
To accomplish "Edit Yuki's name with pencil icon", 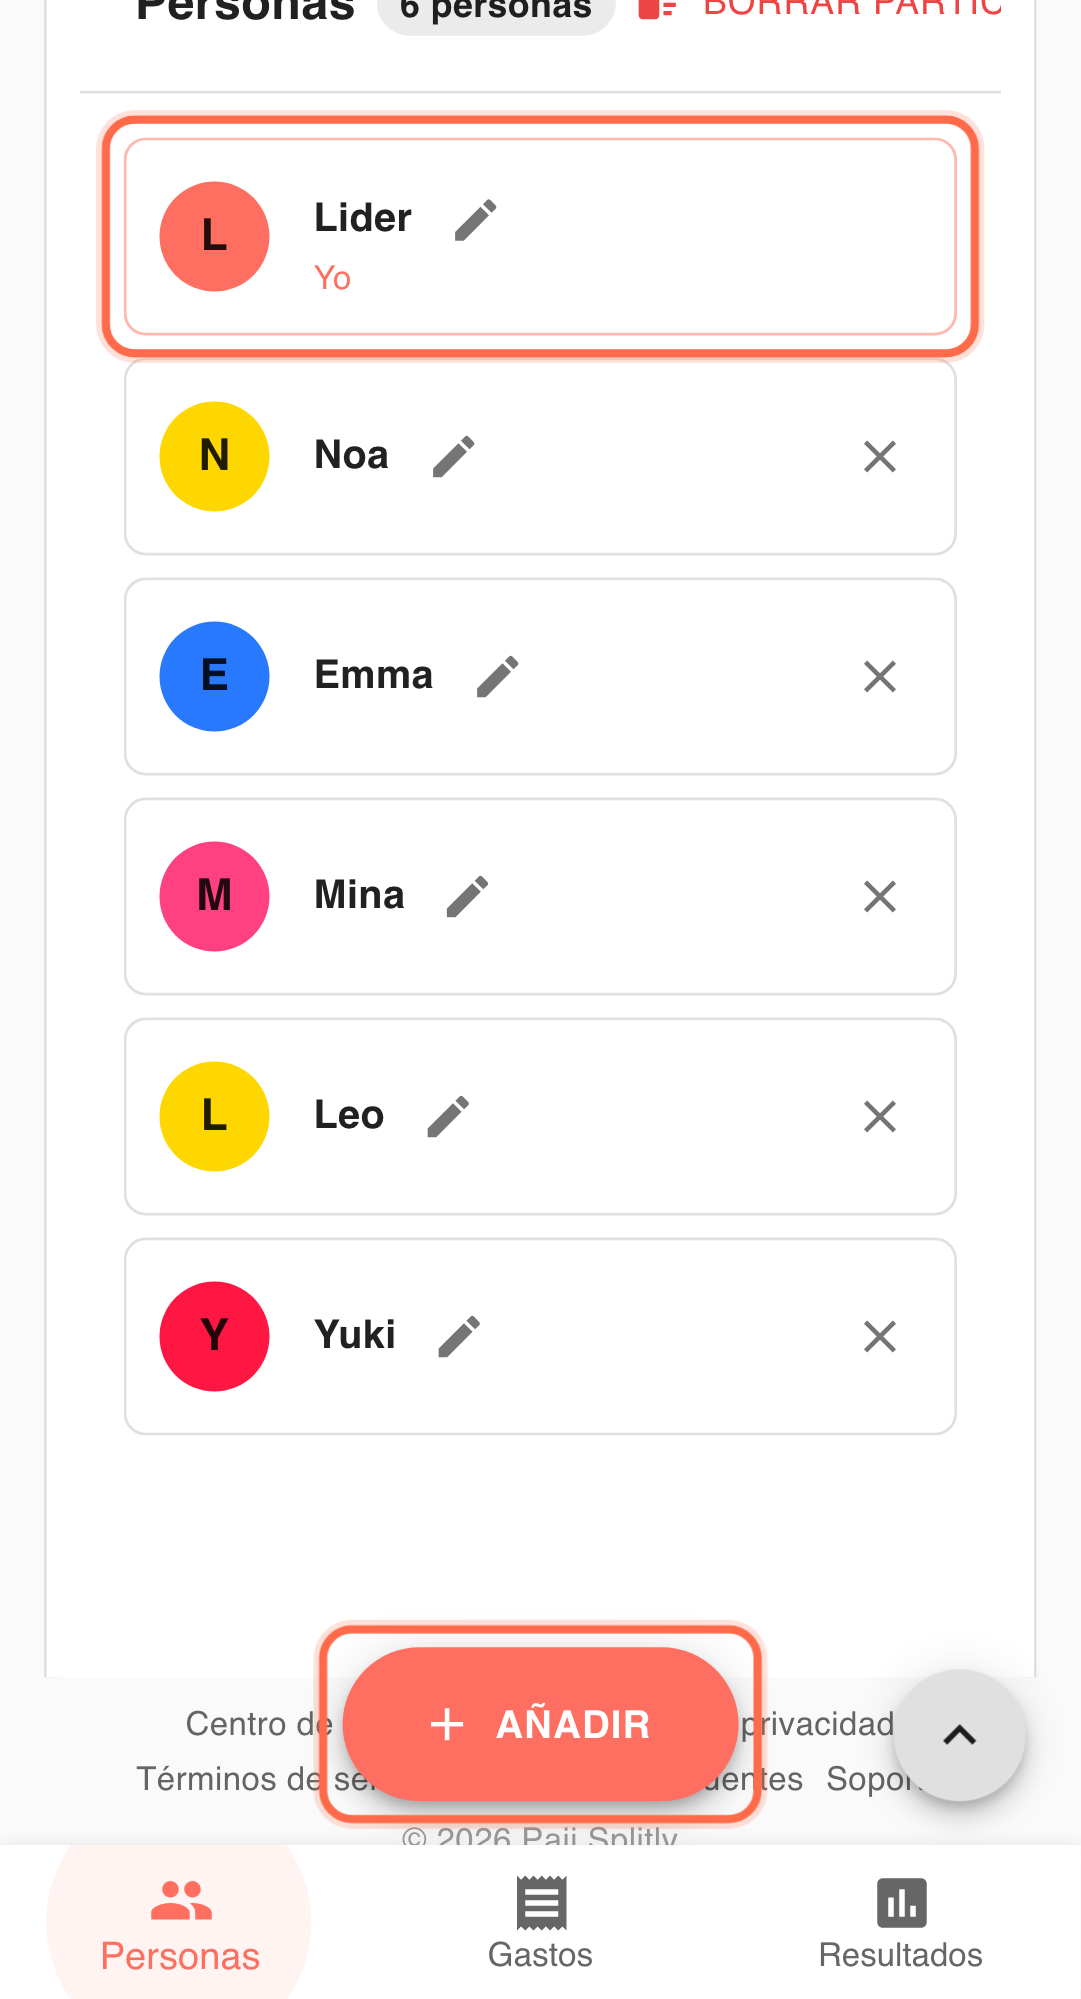I will tap(459, 1337).
